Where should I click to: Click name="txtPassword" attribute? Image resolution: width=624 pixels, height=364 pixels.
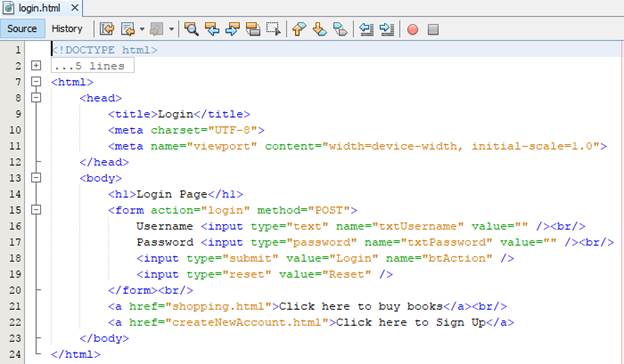(428, 242)
